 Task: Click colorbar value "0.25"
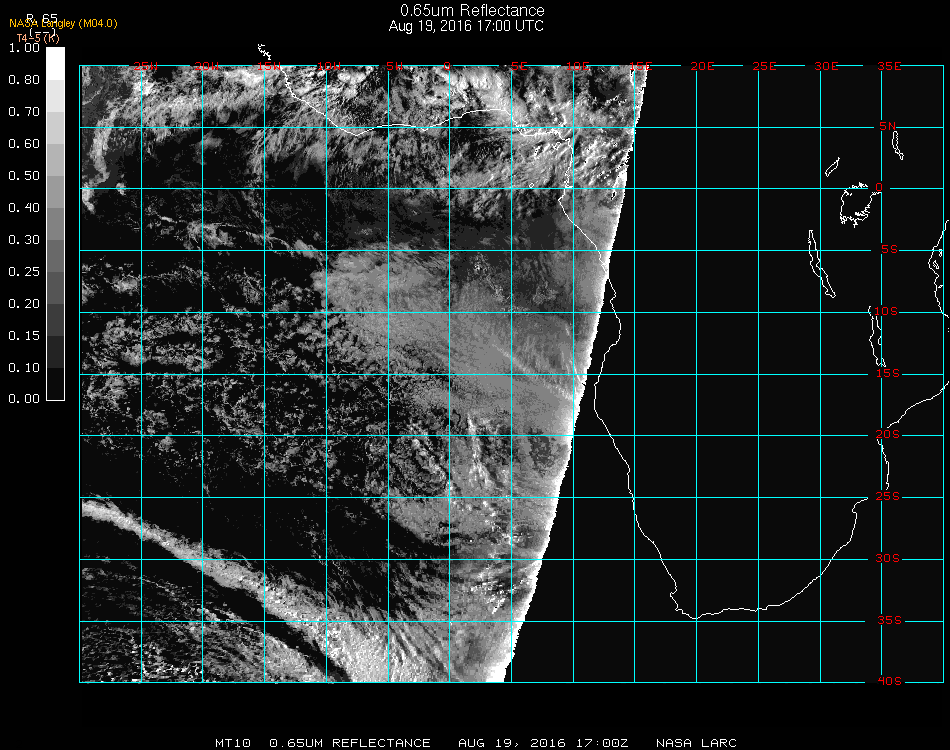point(24,272)
